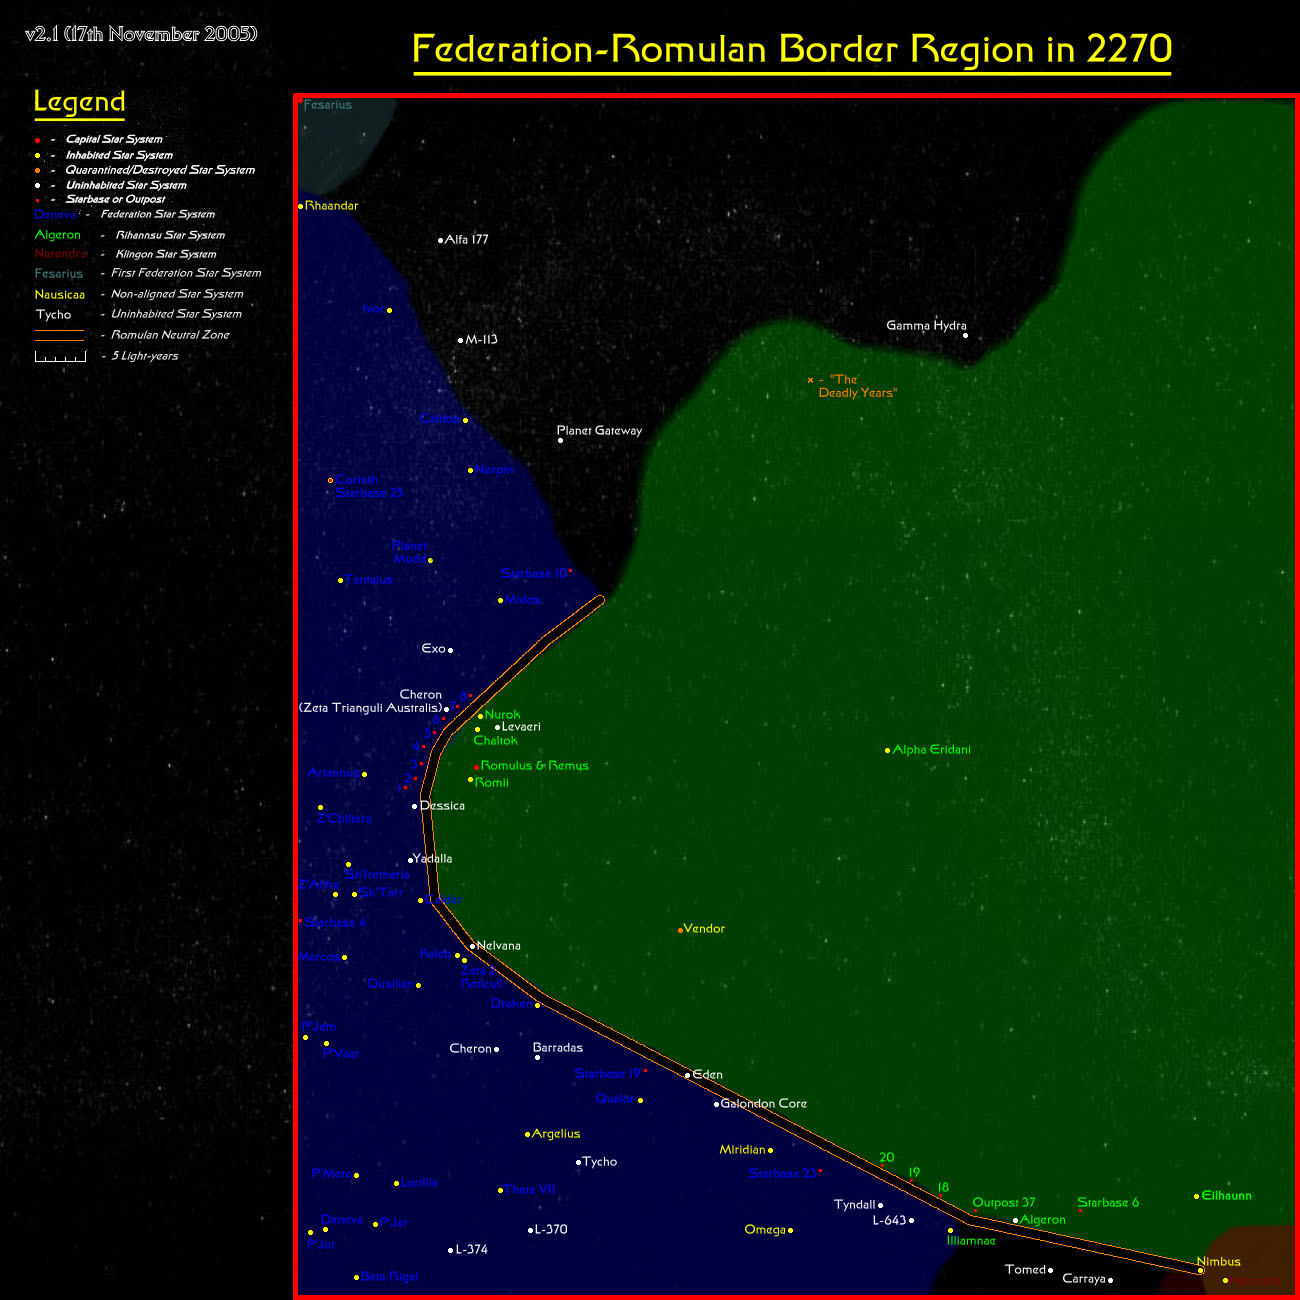Click the "Starbase 10" label
The width and height of the screenshot is (1300, 1300).
click(x=534, y=574)
